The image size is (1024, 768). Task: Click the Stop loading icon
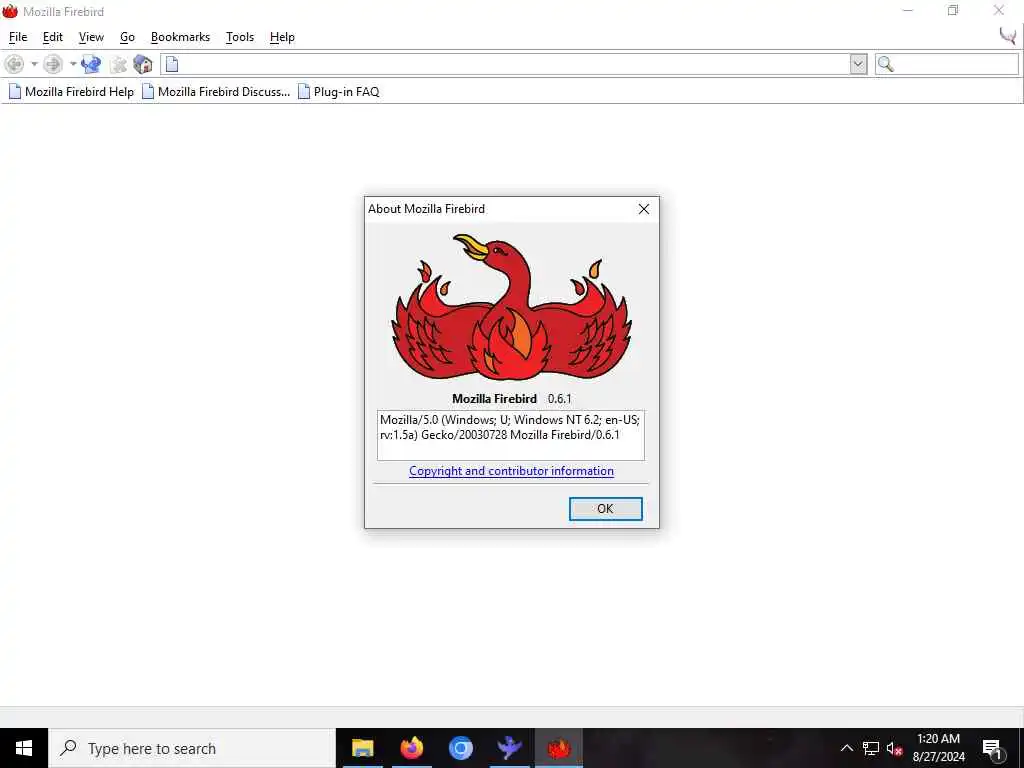point(118,64)
